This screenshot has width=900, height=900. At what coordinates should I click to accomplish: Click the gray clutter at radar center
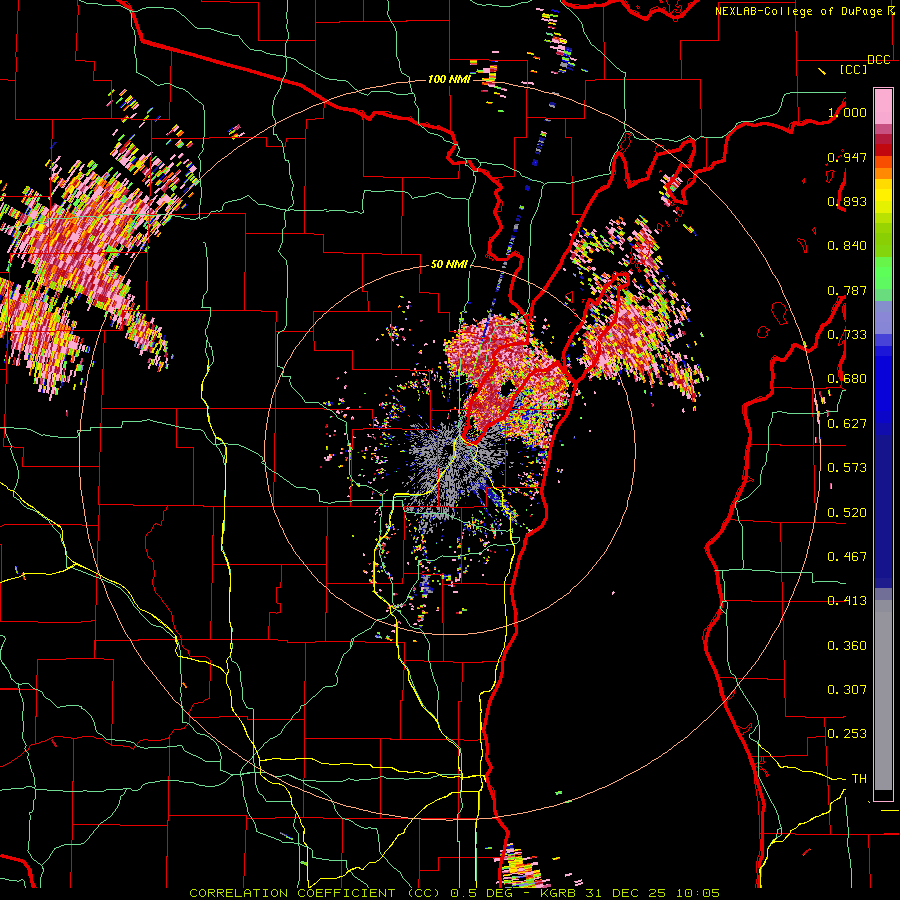coord(453,468)
